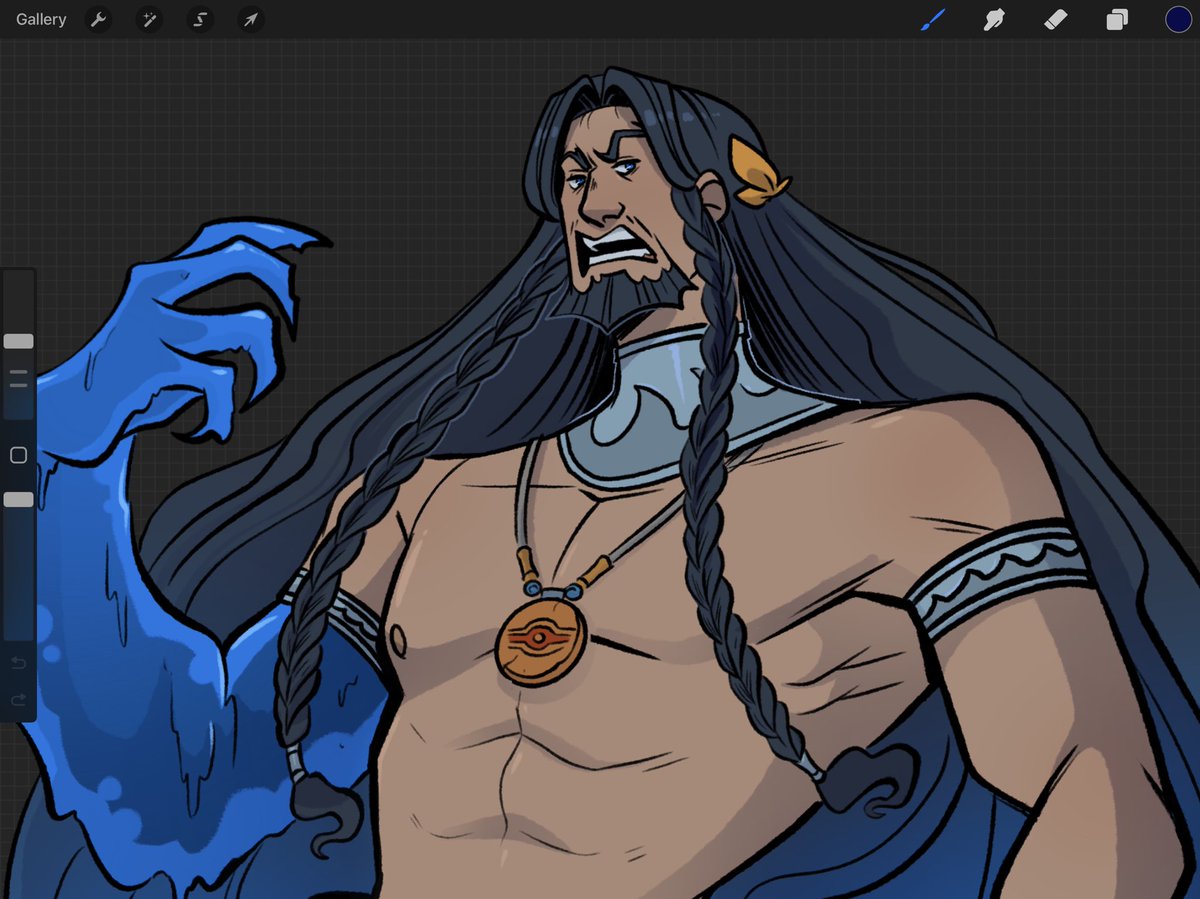
Task: Open the active color swatch picker
Action: pyautogui.click(x=1178, y=19)
